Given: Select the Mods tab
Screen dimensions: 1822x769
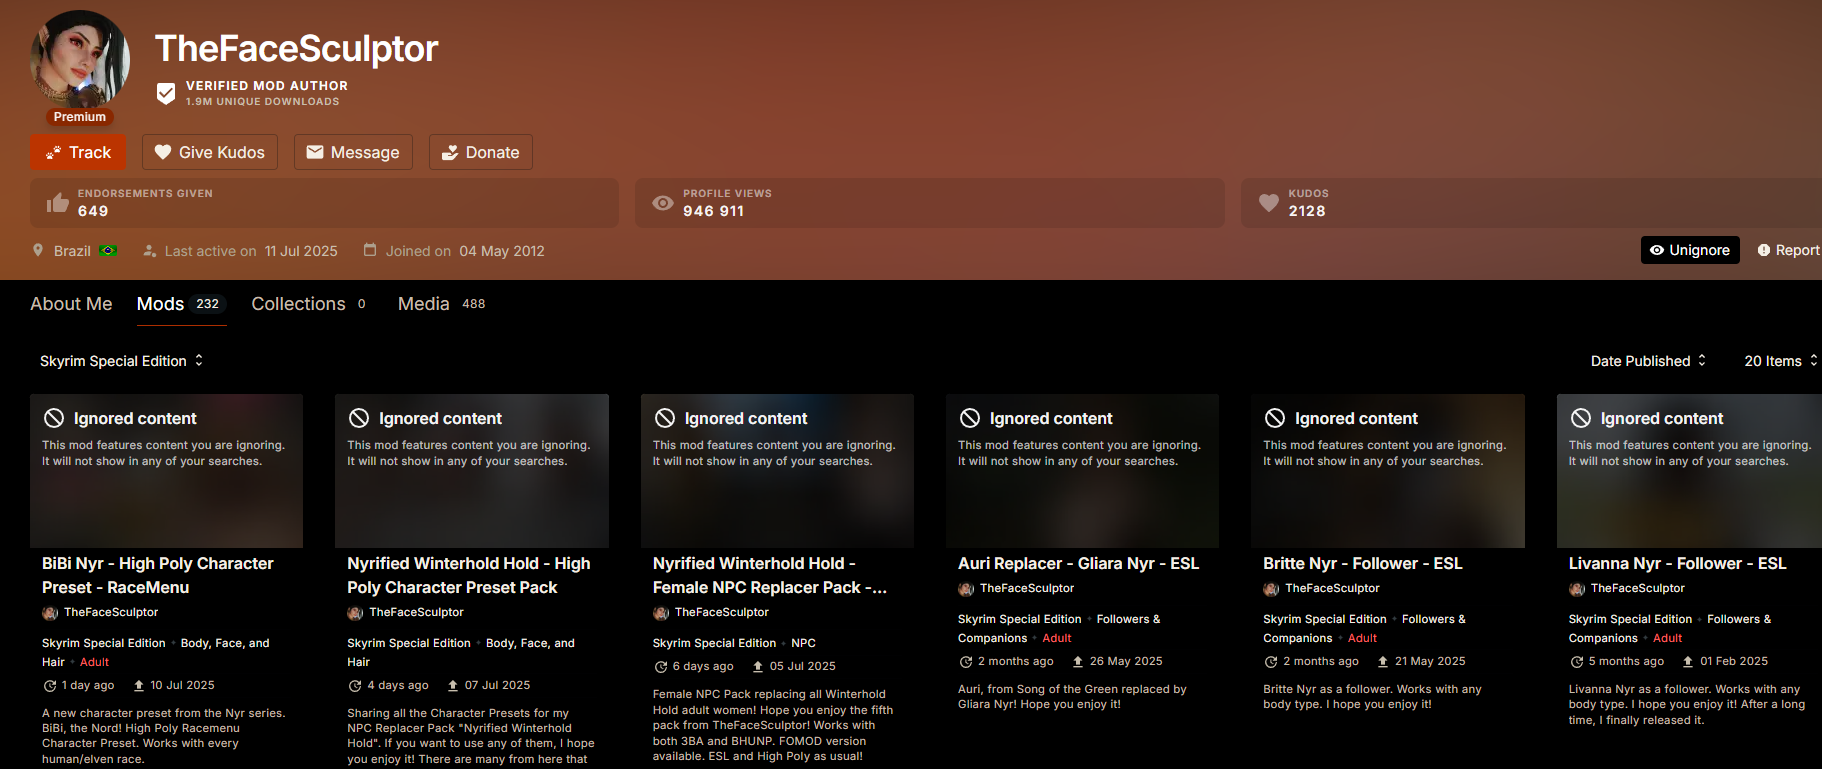Looking at the screenshot, I should (x=181, y=304).
